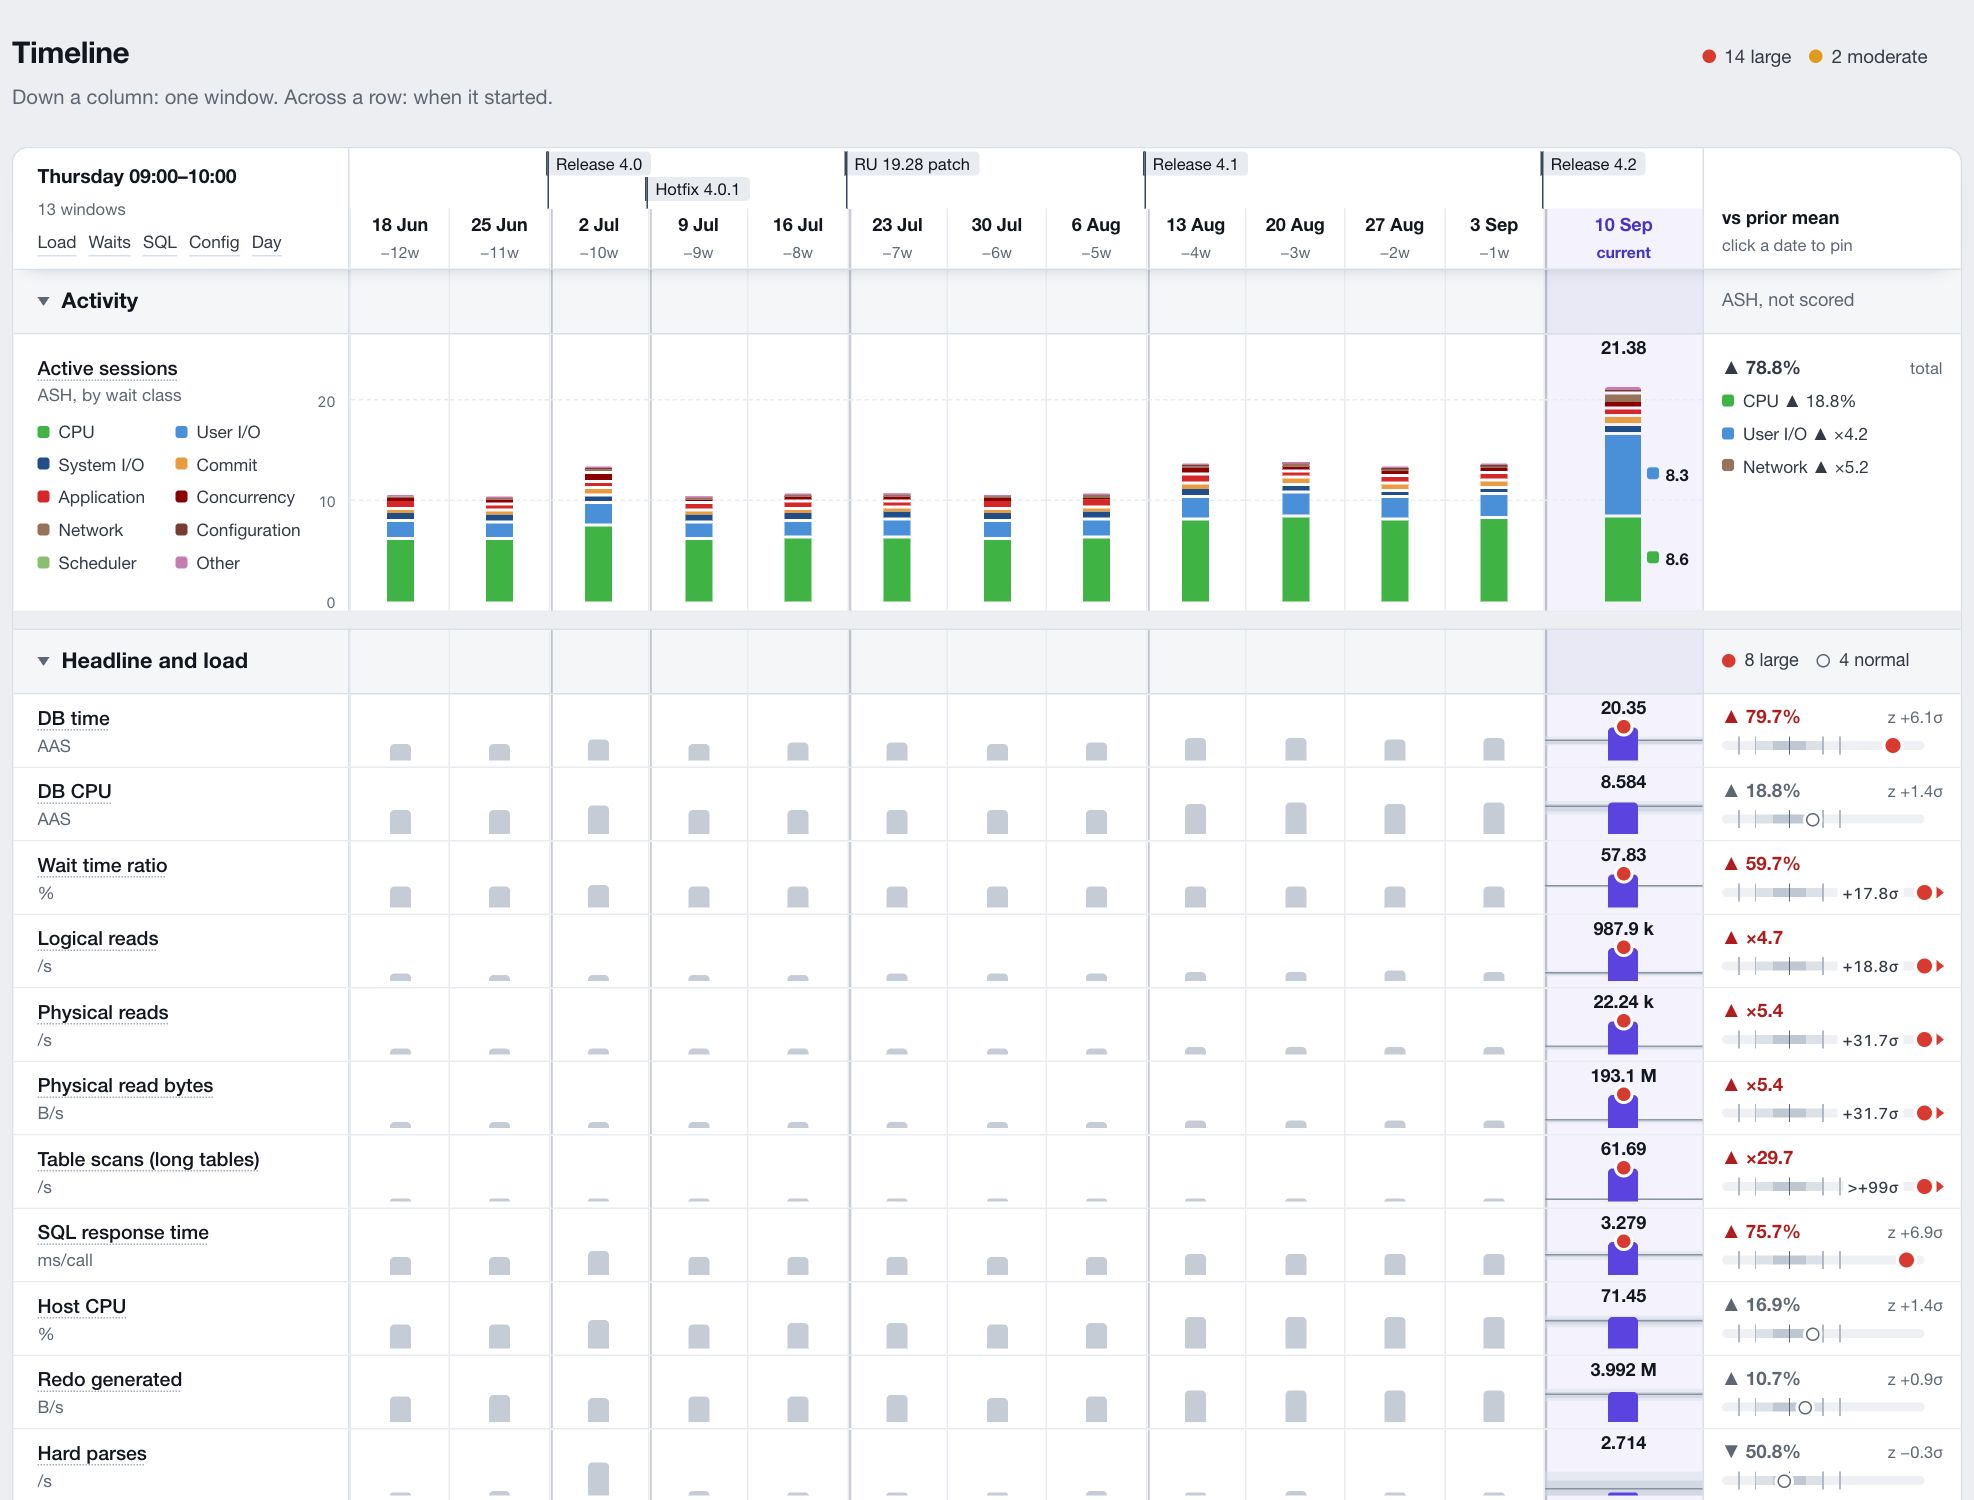The height and width of the screenshot is (1500, 1974).
Task: Click the Hotfix 4.0.1 marker
Action: tap(698, 189)
